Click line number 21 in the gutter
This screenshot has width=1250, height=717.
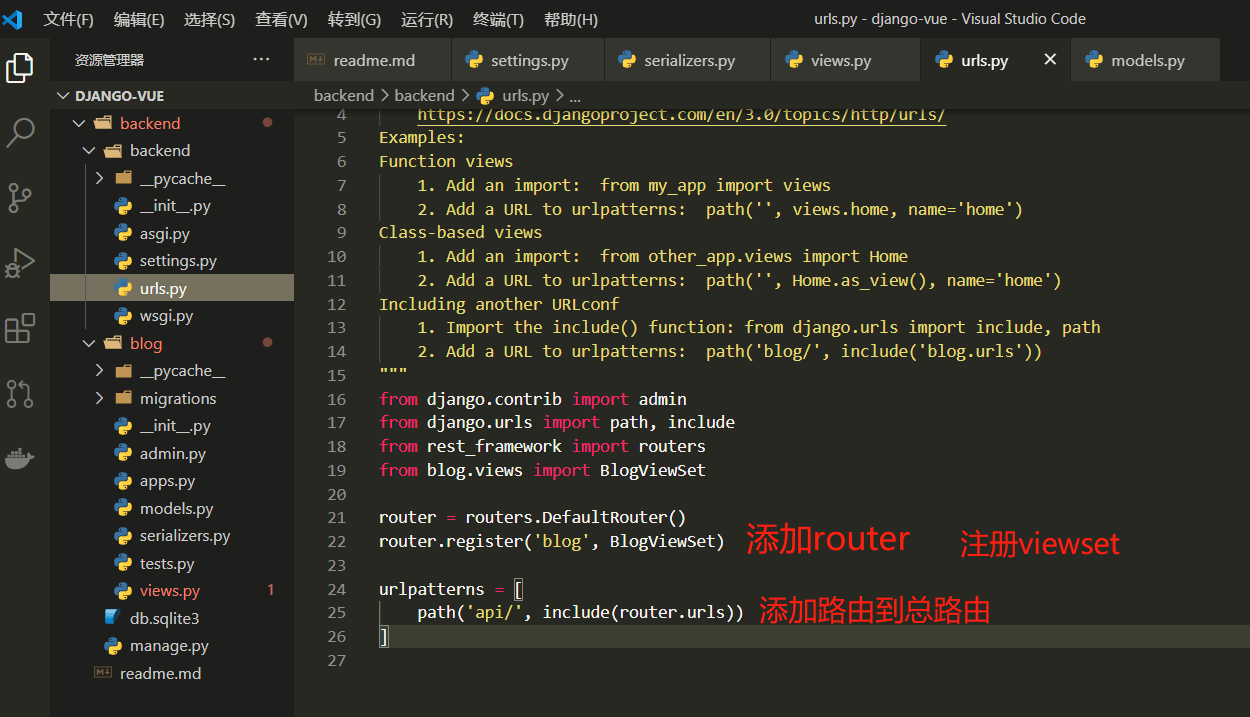pos(336,517)
